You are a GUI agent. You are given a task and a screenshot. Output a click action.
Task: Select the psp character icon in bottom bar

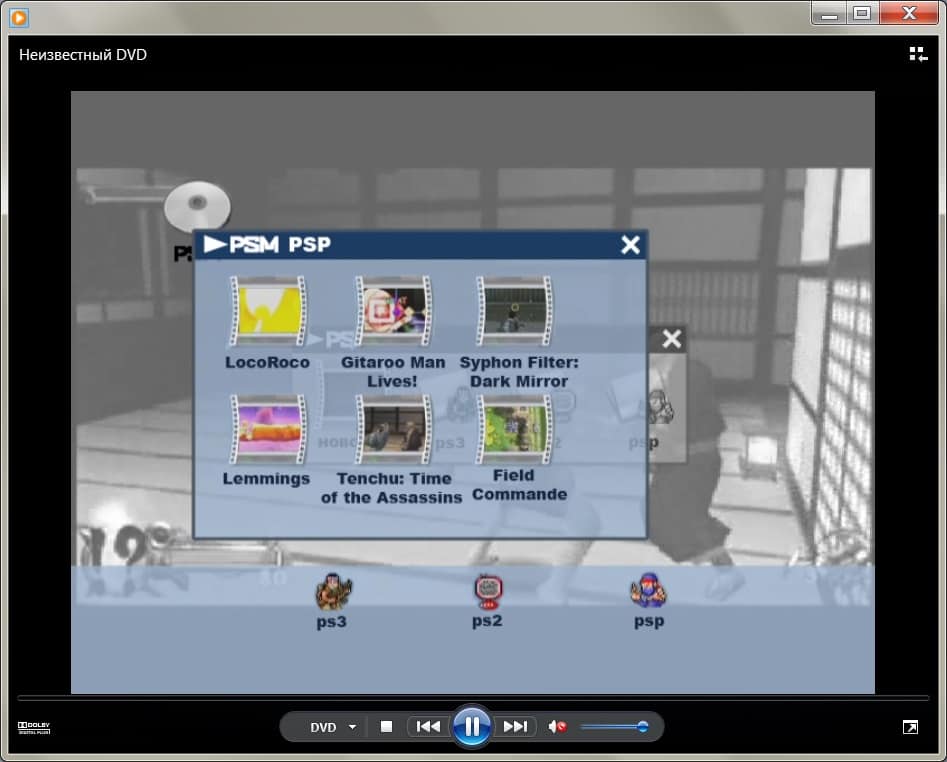[648, 590]
